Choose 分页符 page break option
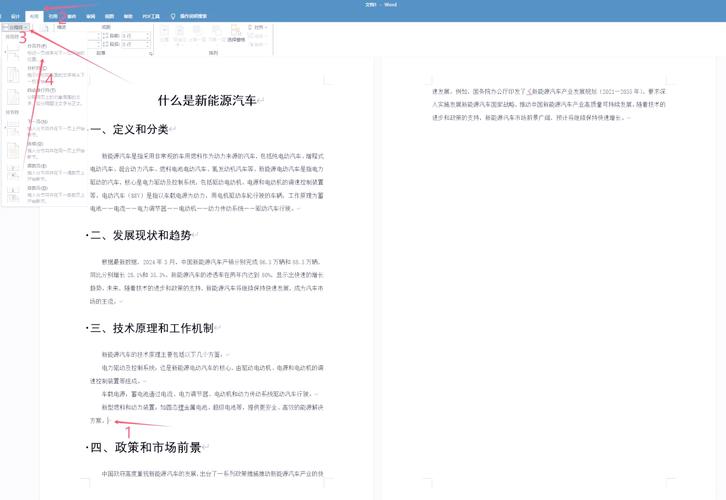Viewport: 726px width, 500px height. pos(45,52)
